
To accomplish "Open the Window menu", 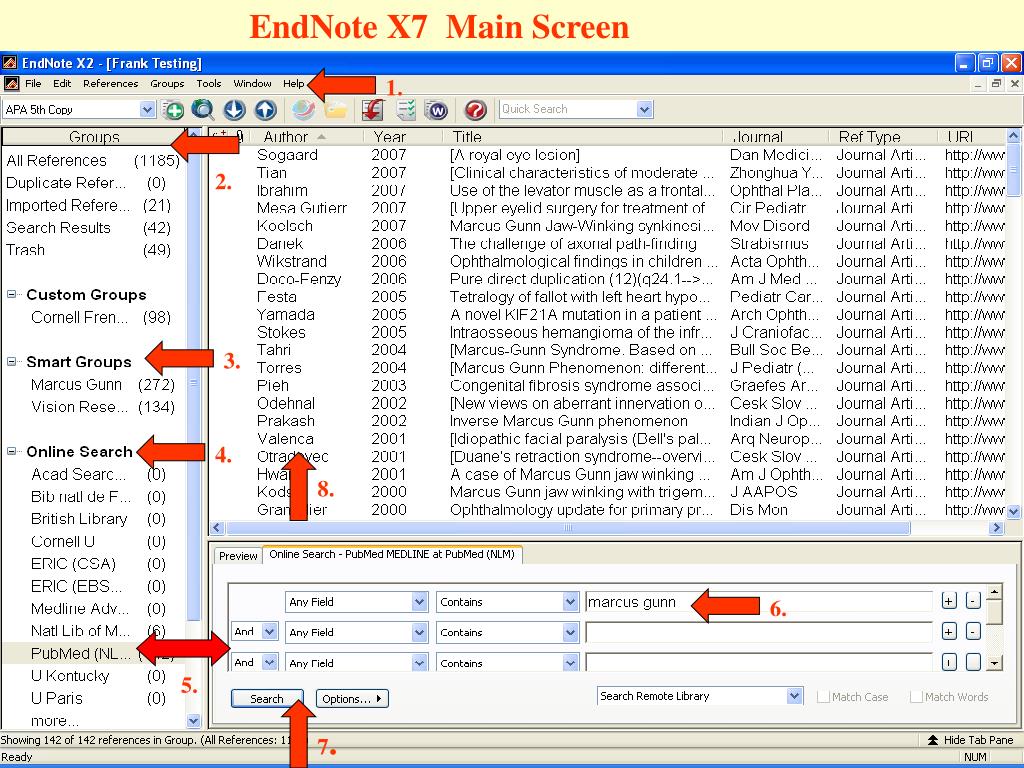I will (x=252, y=84).
